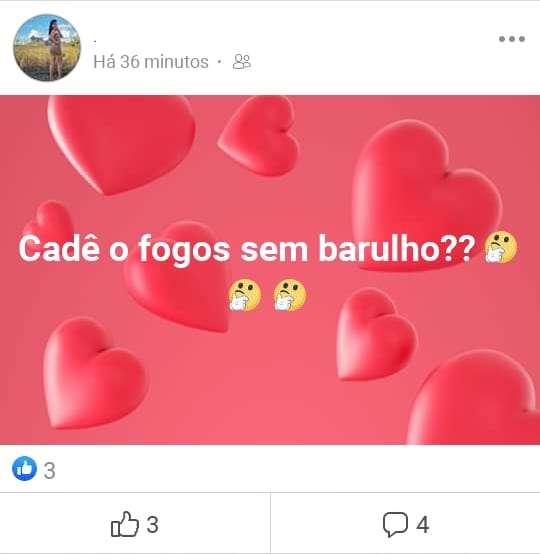540x554 pixels.
Task: Click the friends audience icon beside timestamp
Action: (242, 62)
